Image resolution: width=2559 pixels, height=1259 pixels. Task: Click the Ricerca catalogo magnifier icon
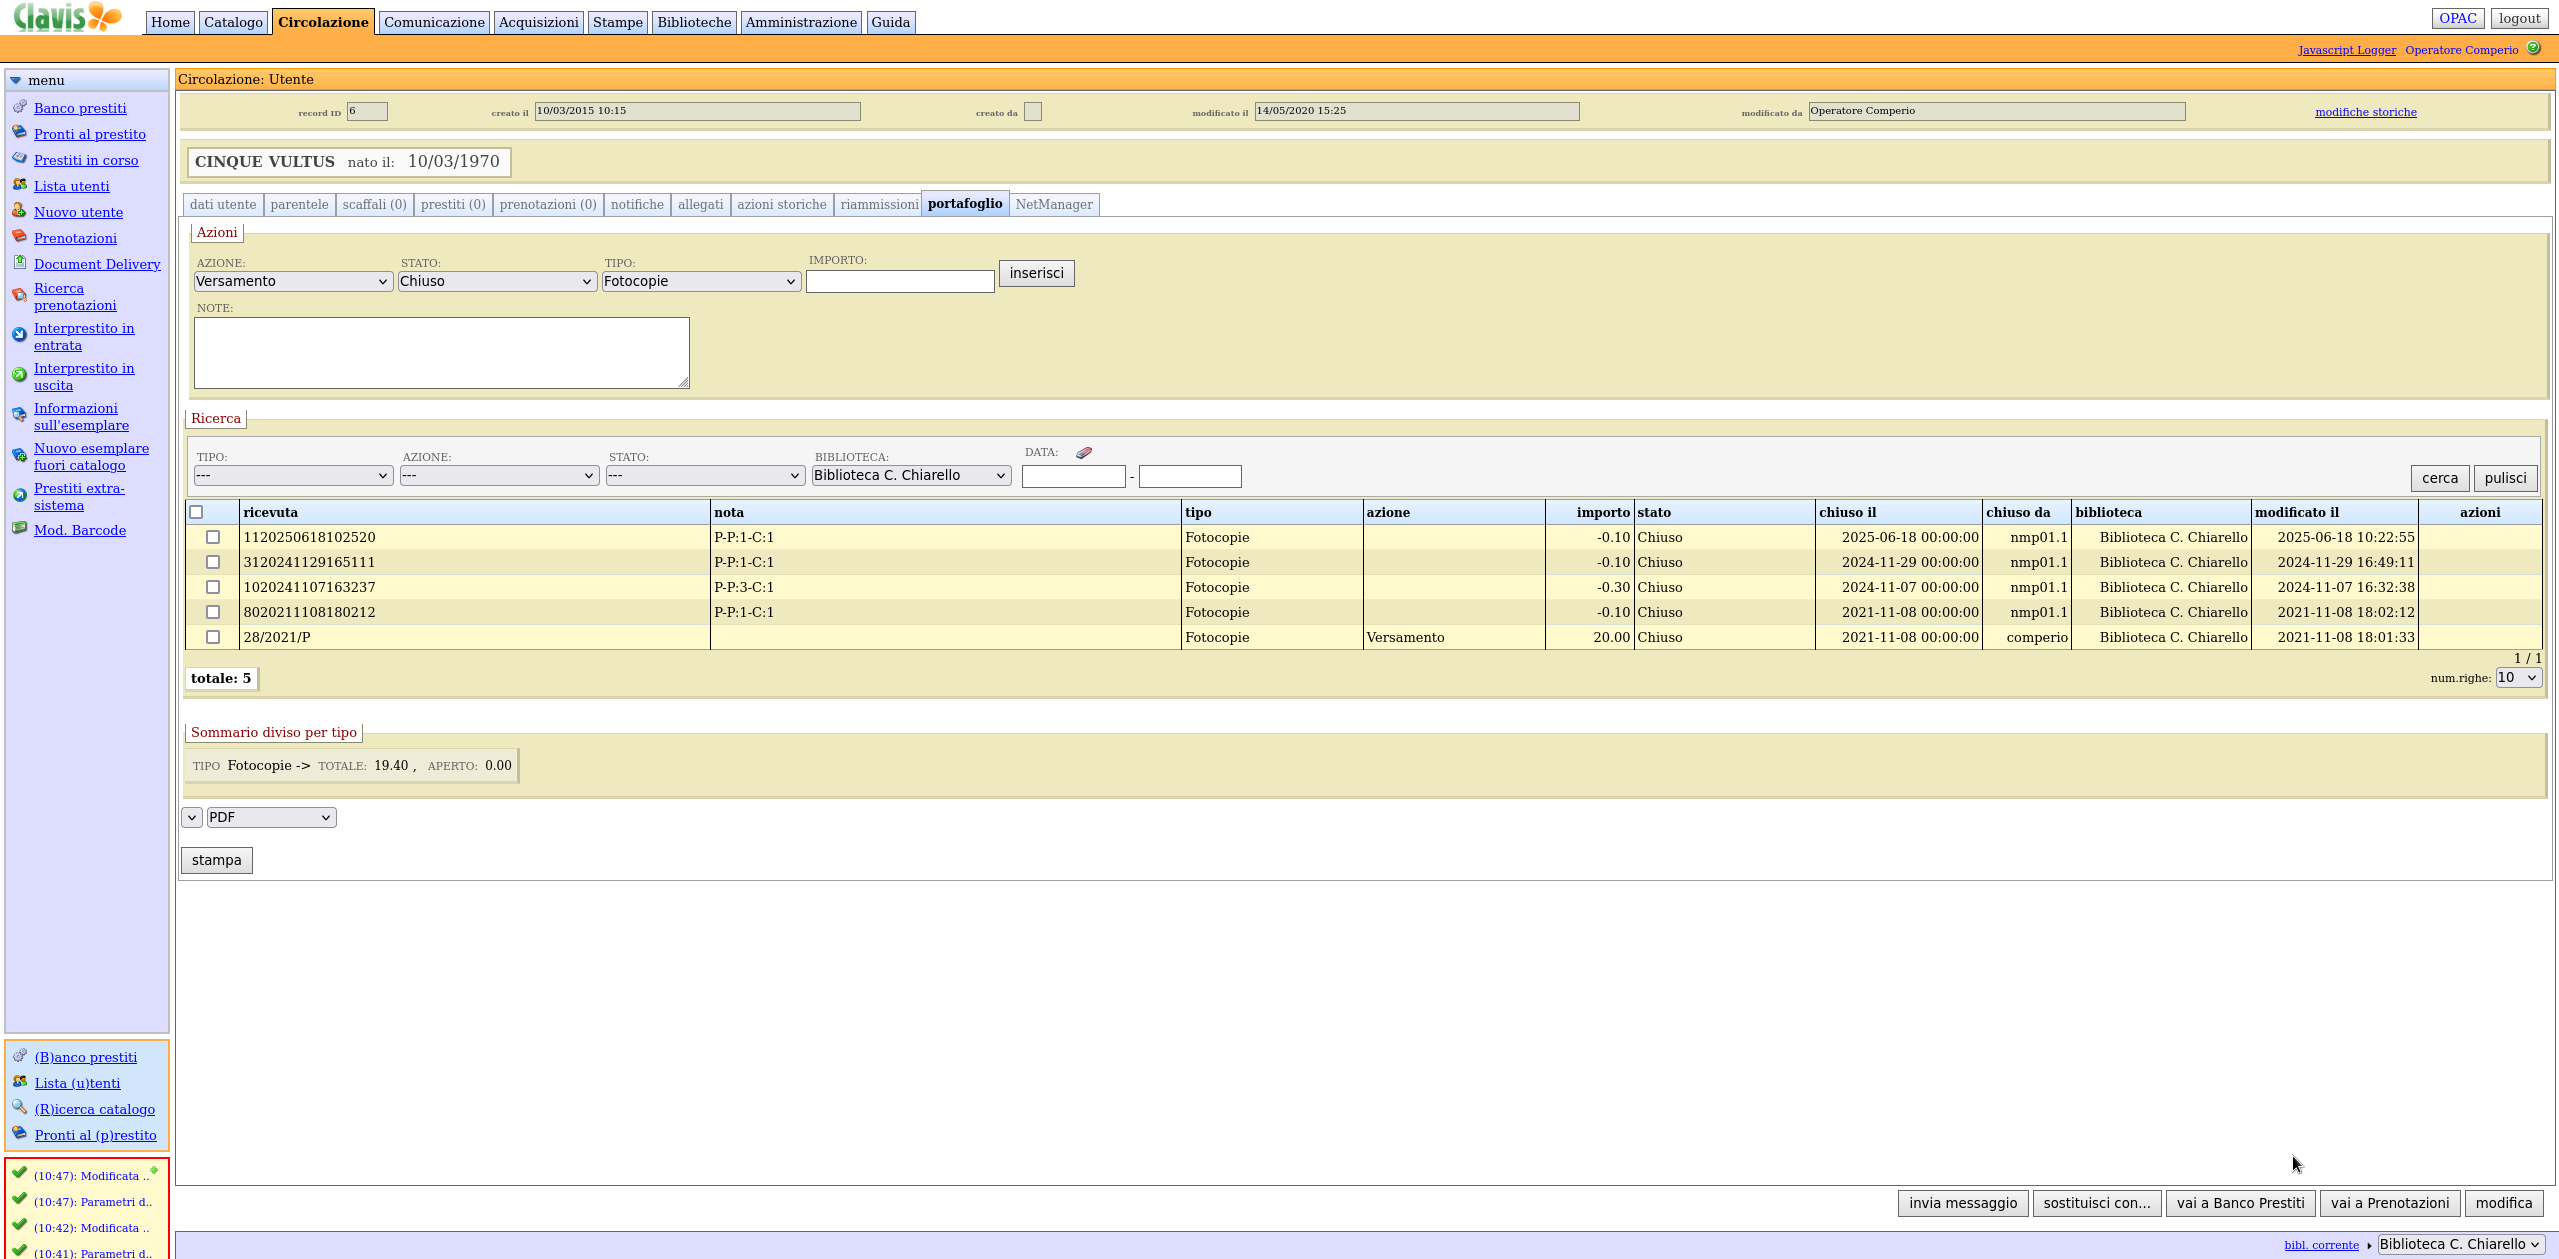point(19,1107)
